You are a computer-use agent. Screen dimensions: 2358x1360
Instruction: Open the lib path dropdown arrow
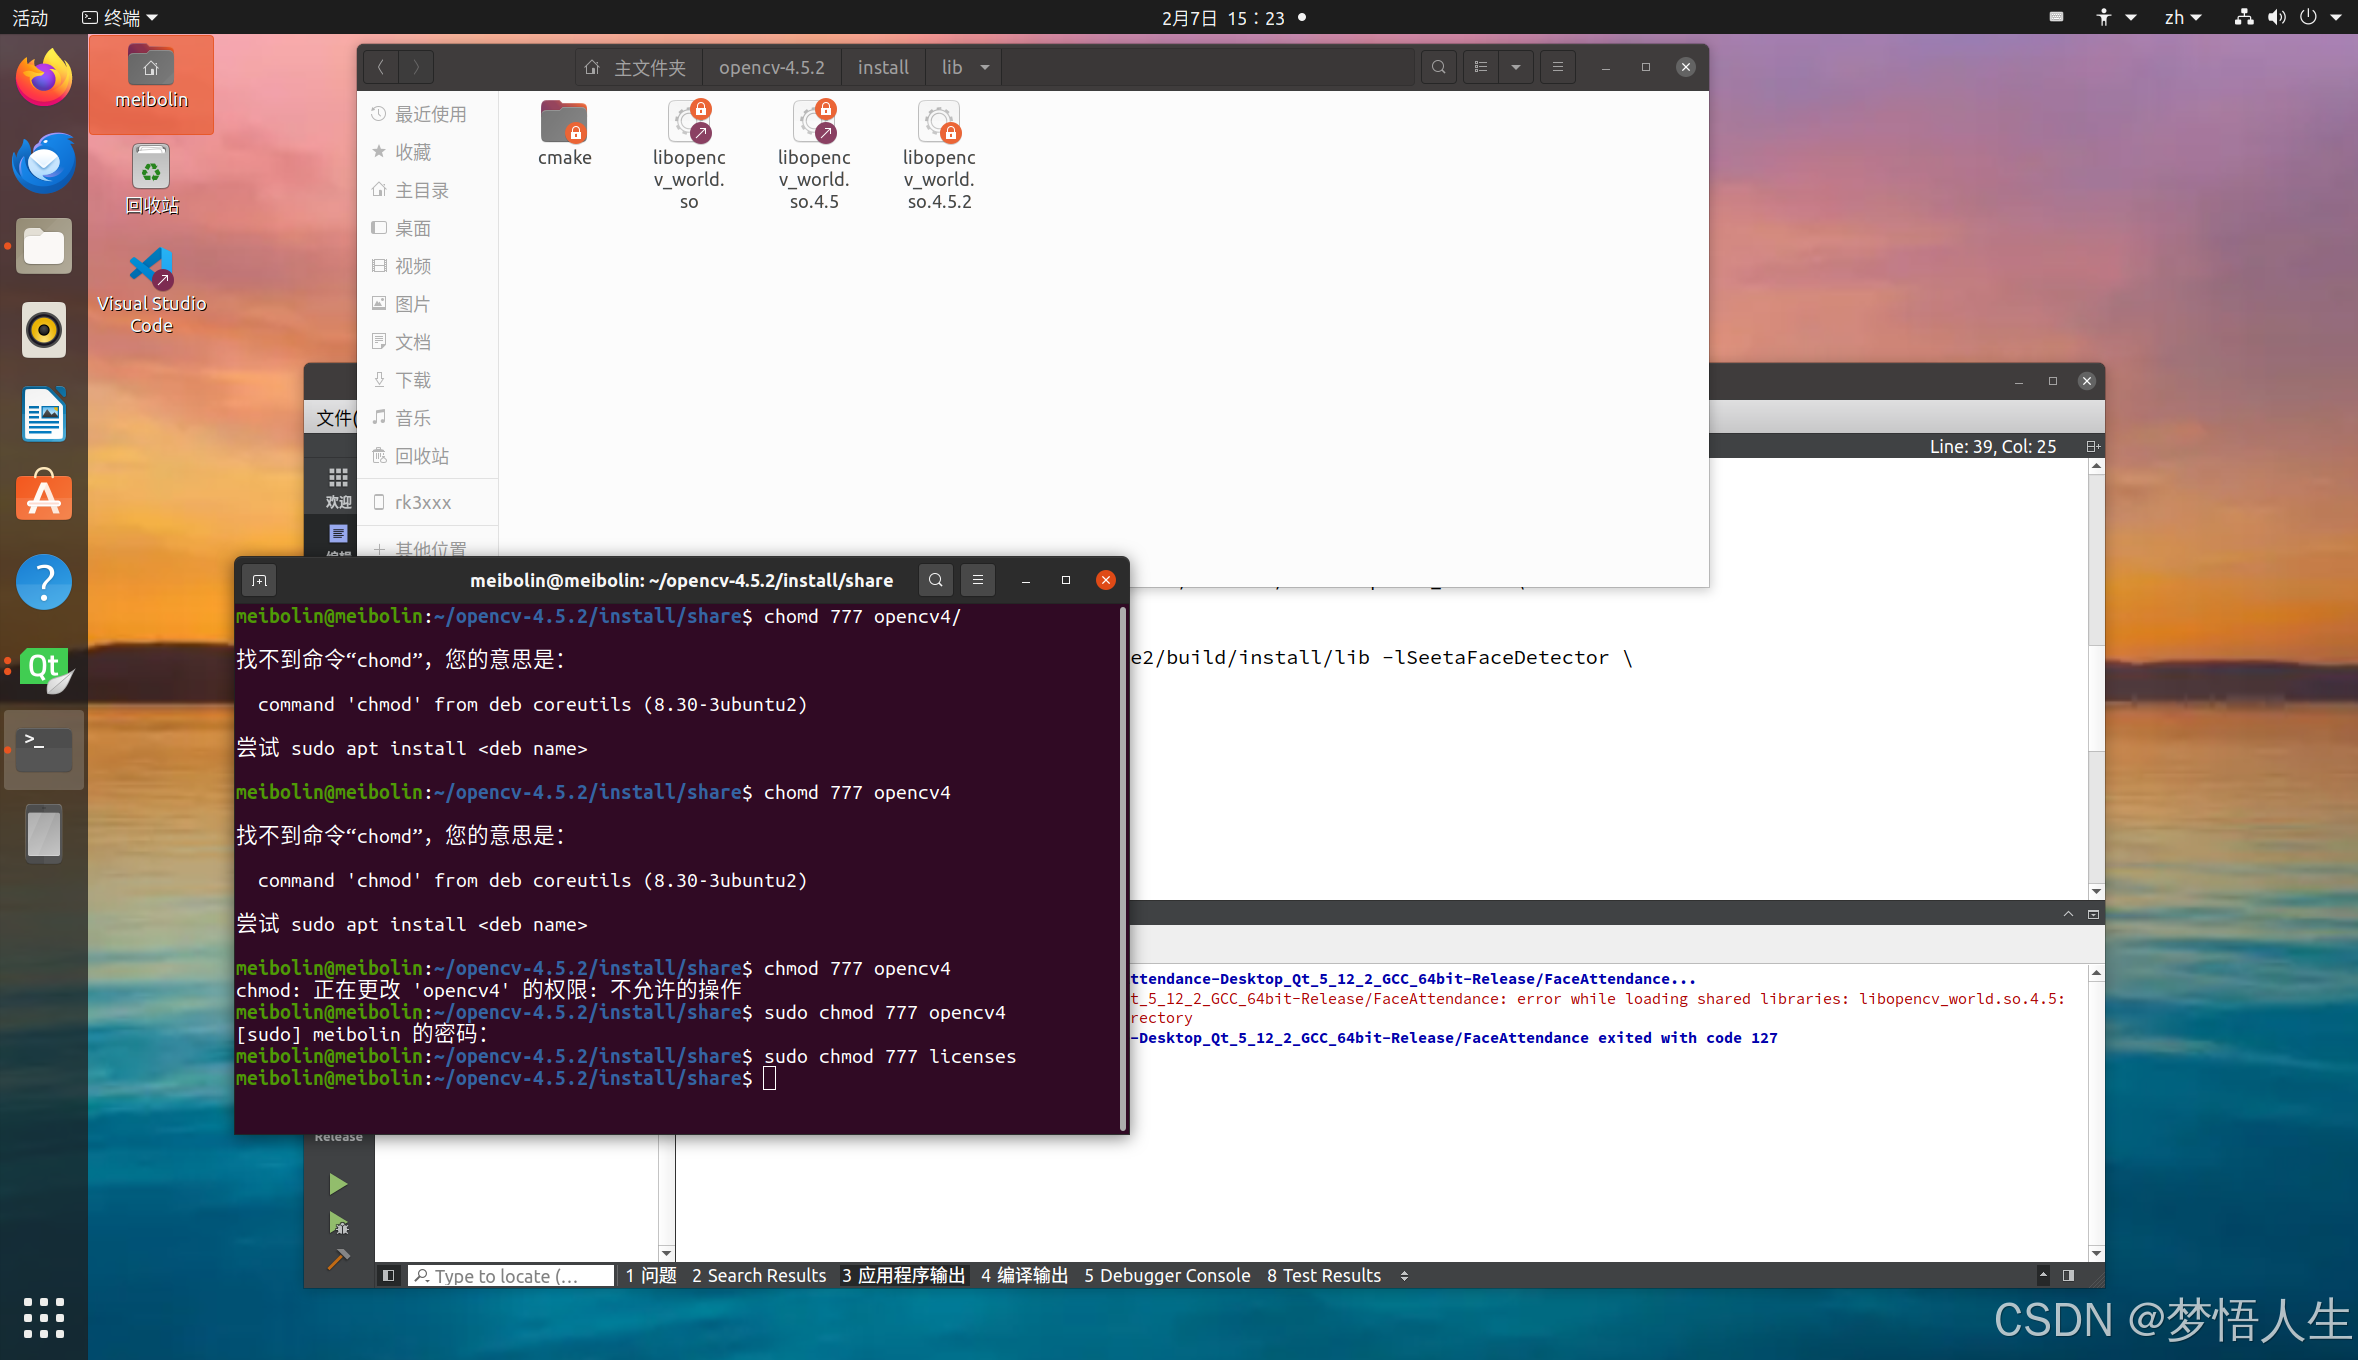(985, 67)
